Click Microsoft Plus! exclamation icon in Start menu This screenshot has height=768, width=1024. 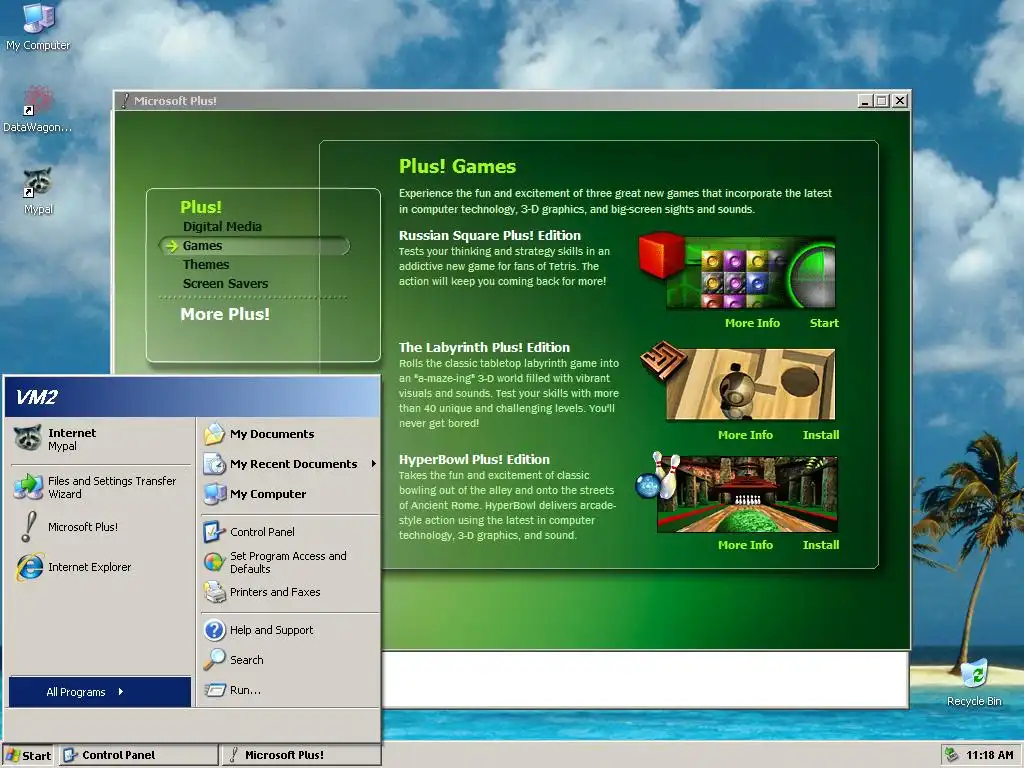pos(28,526)
